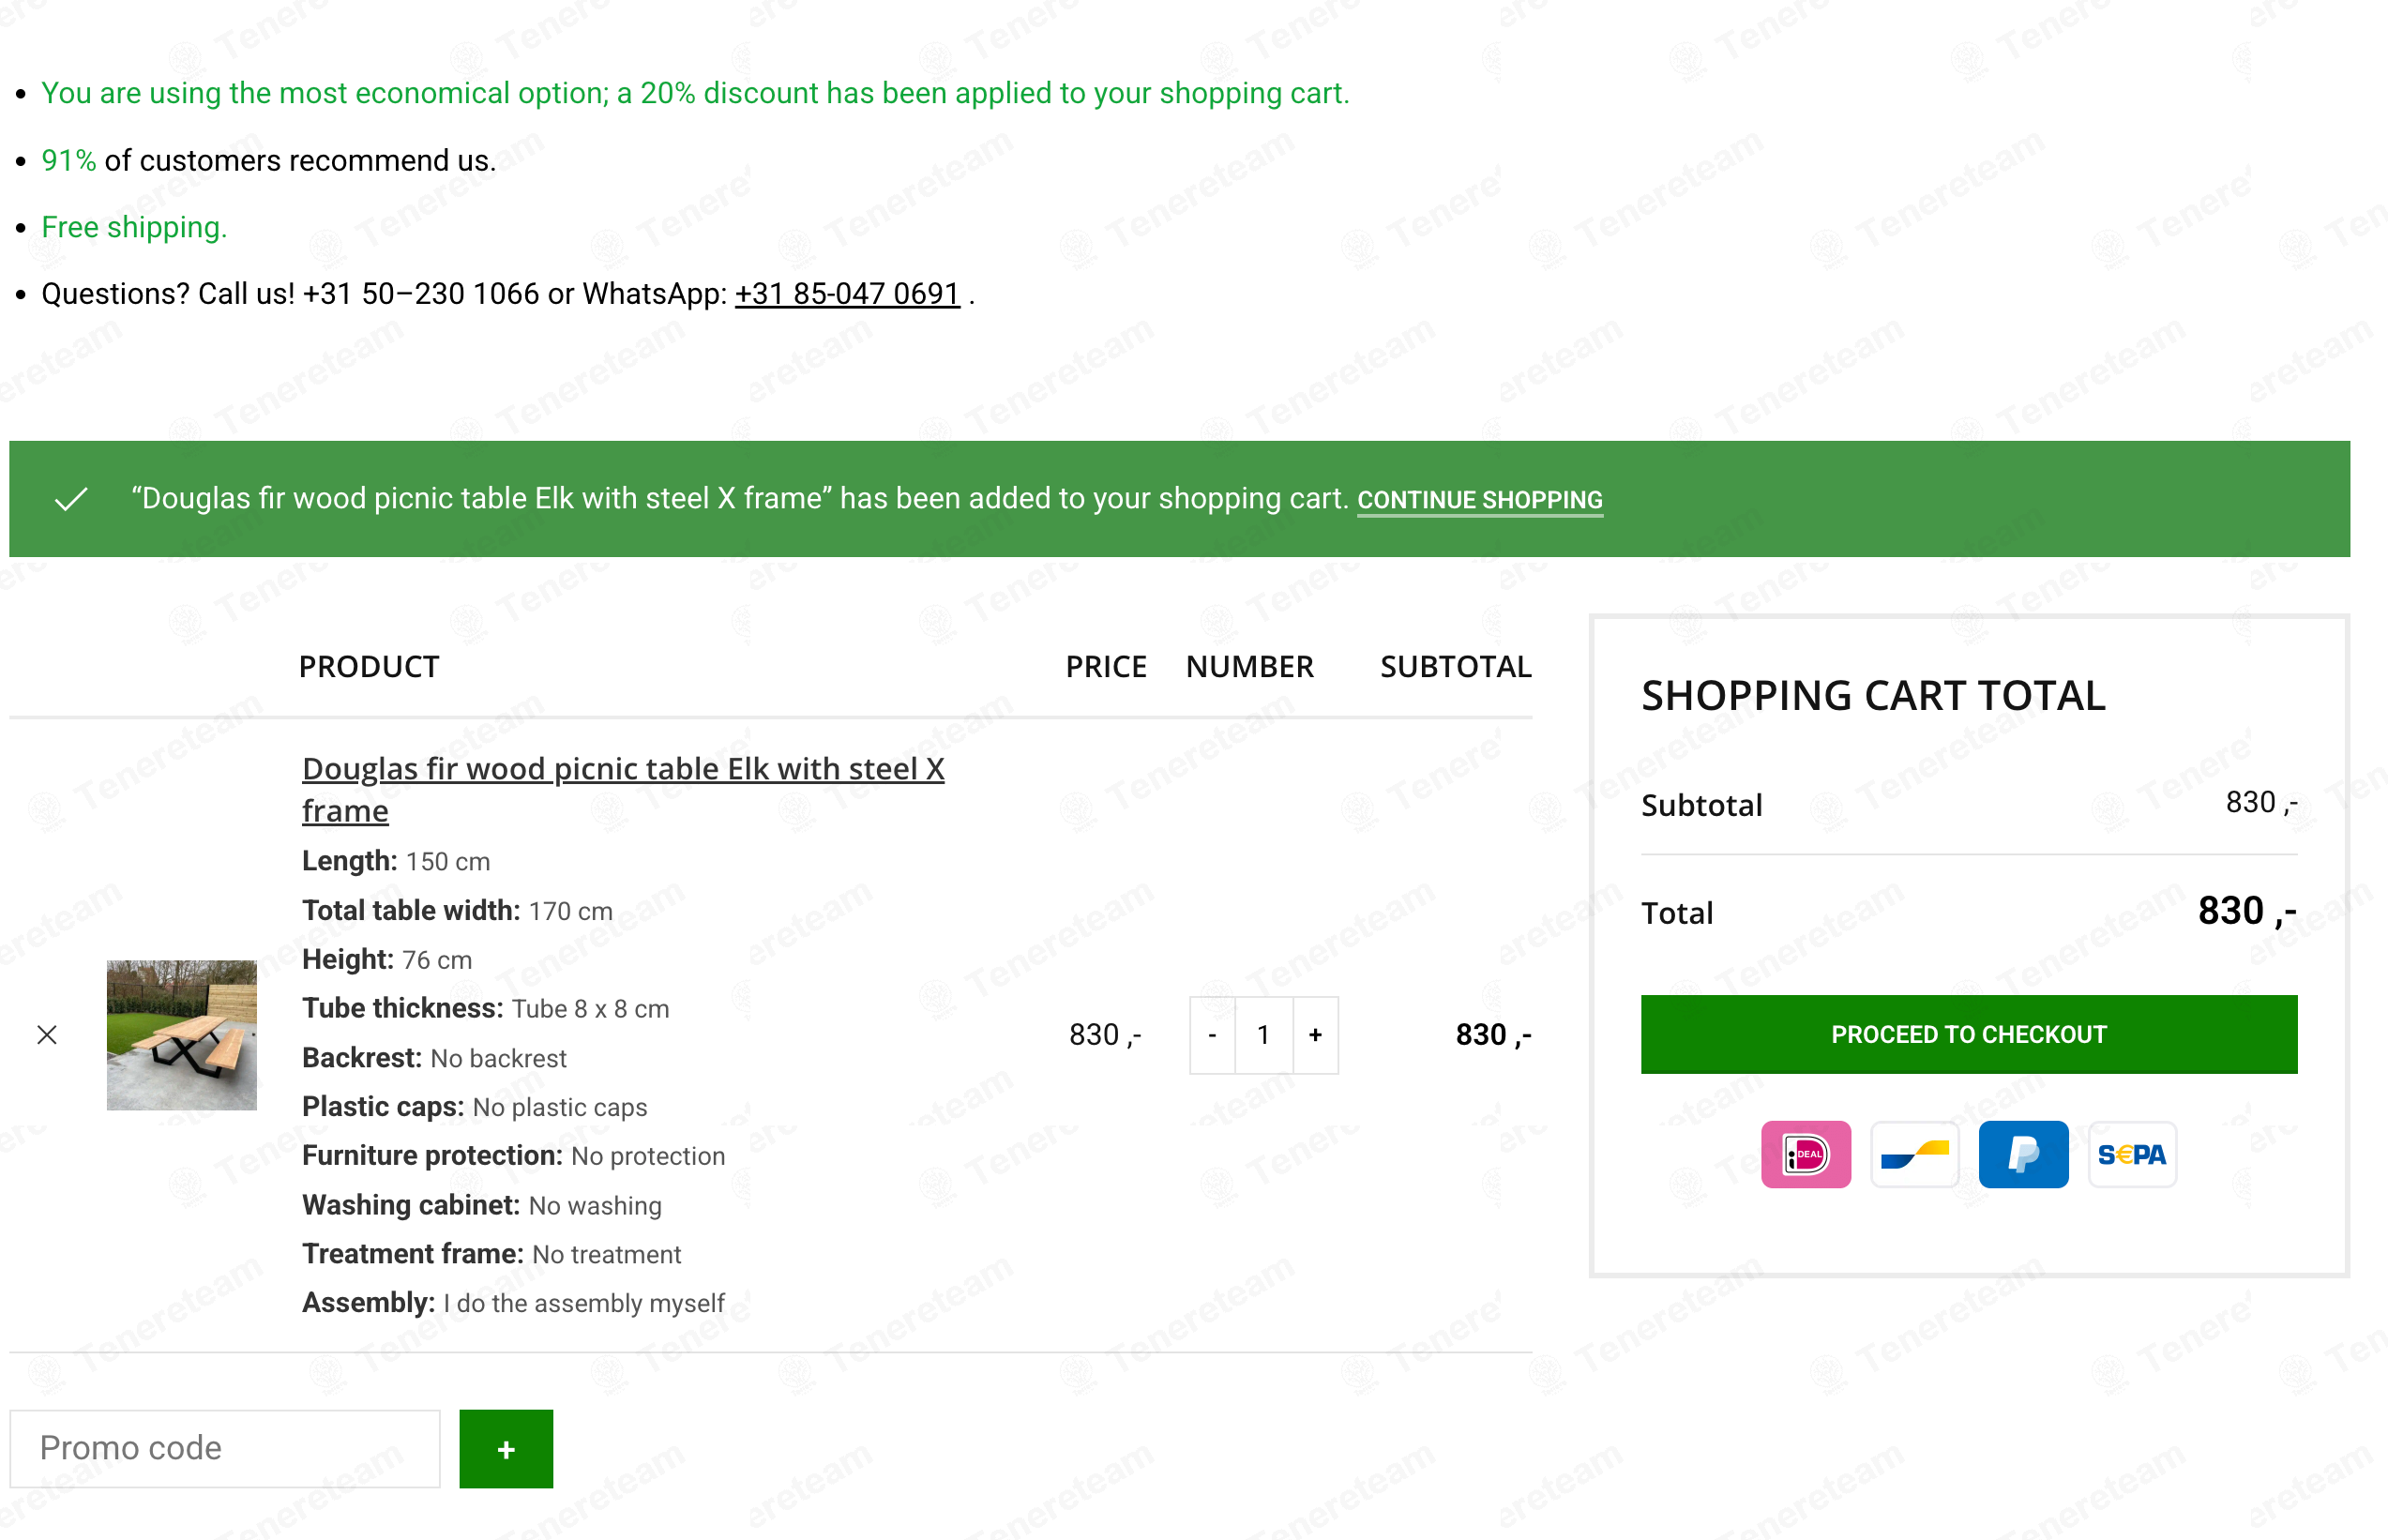Click 'Assembly: I do the assembly myself'
2388x1540 pixels.
pos(513,1303)
